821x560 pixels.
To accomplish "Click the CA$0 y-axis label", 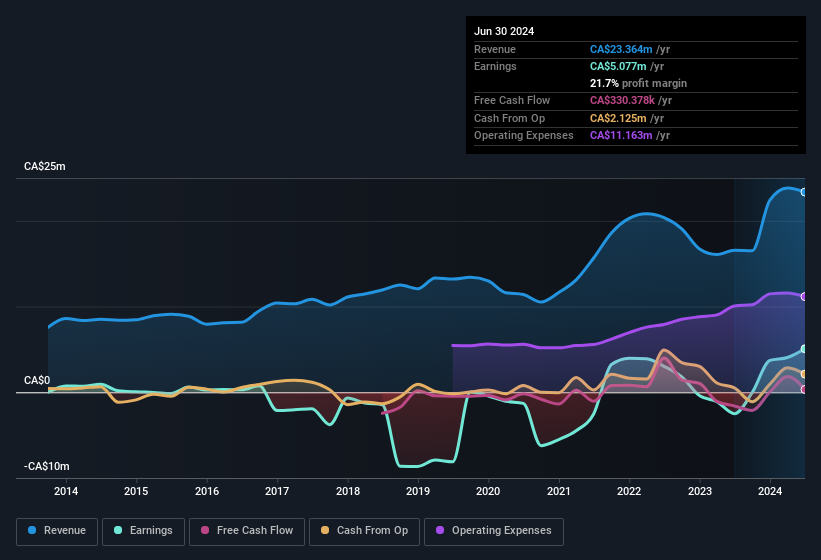I will pos(37,380).
